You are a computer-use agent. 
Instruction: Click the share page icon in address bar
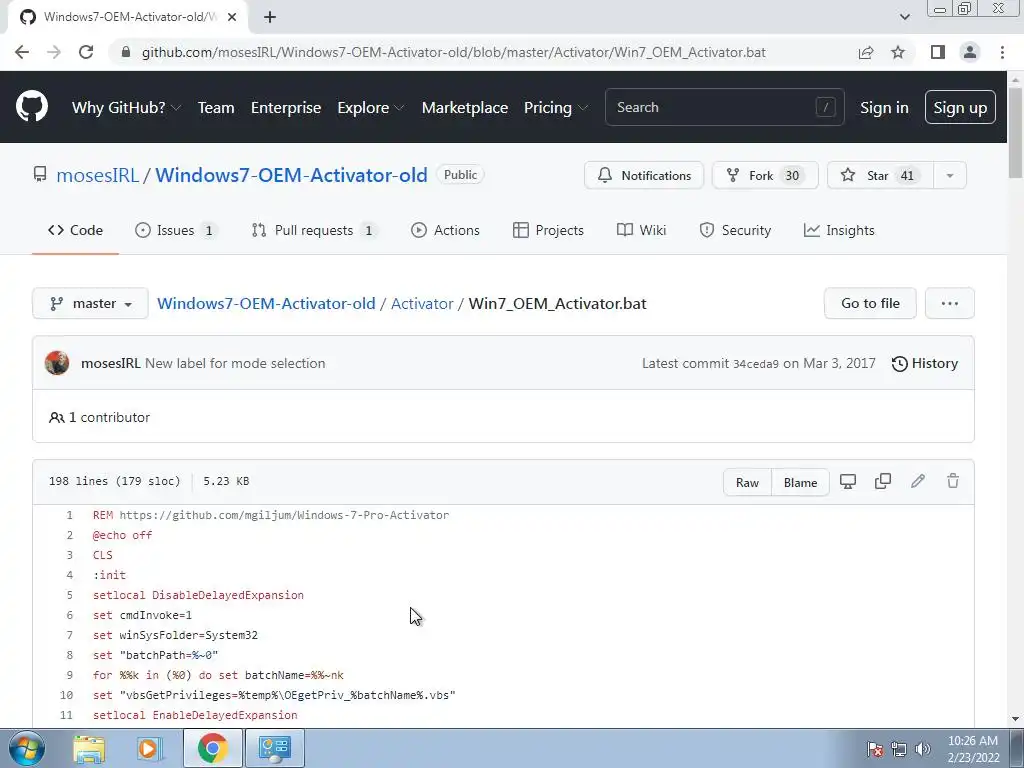click(866, 52)
